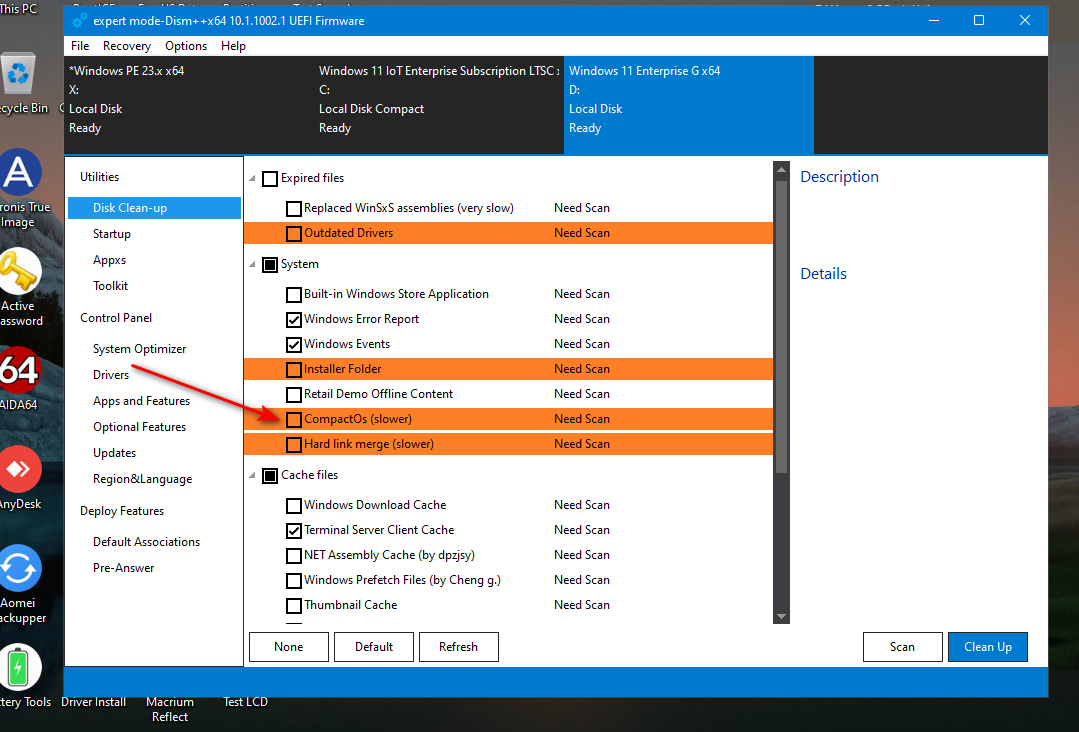
Task: Launch AIDA64 desktop icon
Action: 19,370
